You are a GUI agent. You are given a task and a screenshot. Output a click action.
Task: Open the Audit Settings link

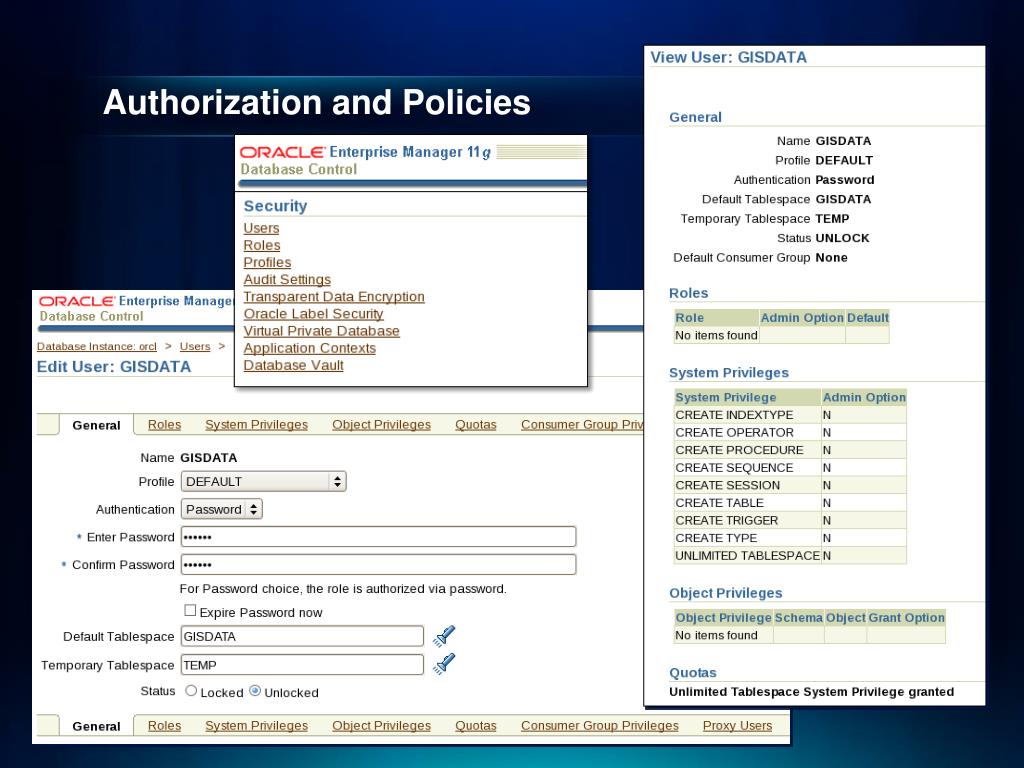(287, 280)
